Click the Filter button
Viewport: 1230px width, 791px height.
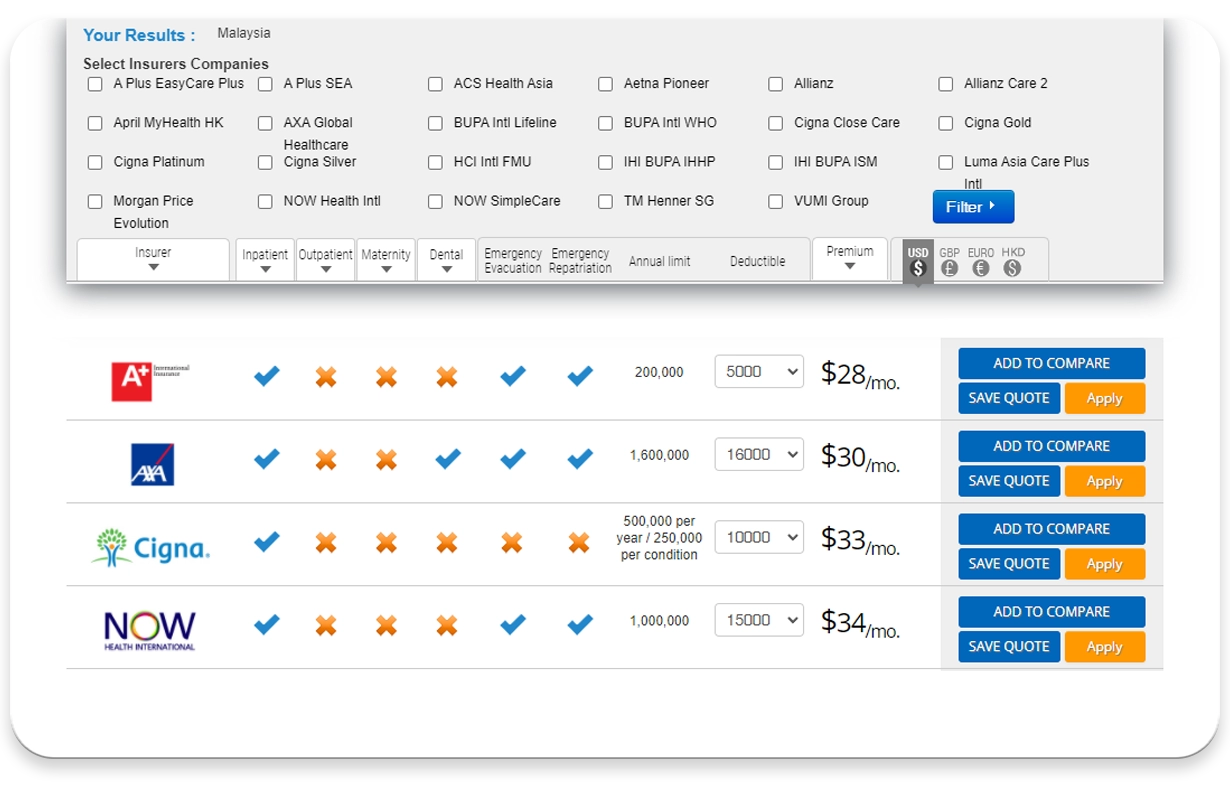click(x=973, y=207)
